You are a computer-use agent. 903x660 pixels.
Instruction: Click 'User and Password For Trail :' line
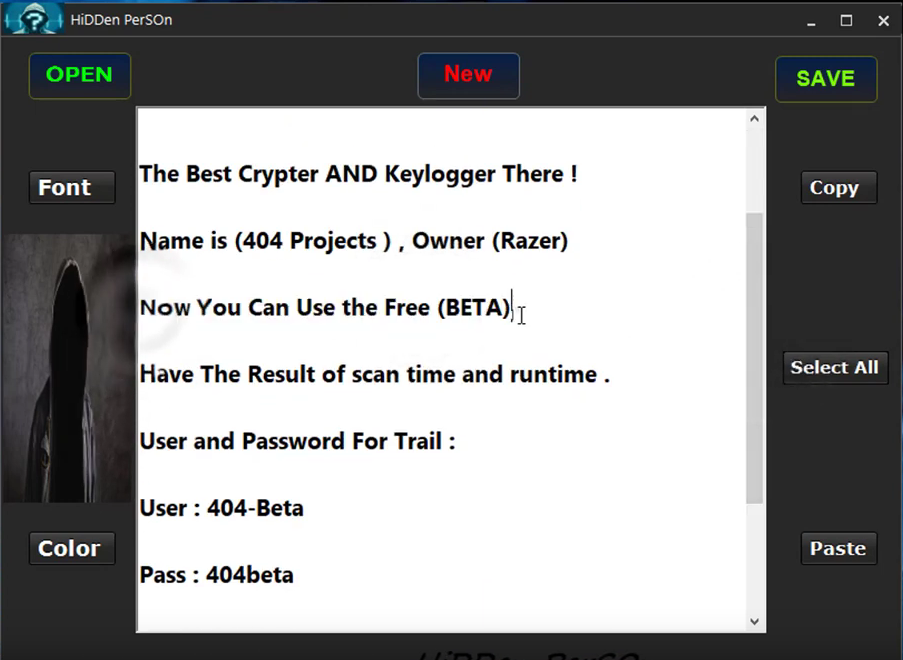pos(297,441)
